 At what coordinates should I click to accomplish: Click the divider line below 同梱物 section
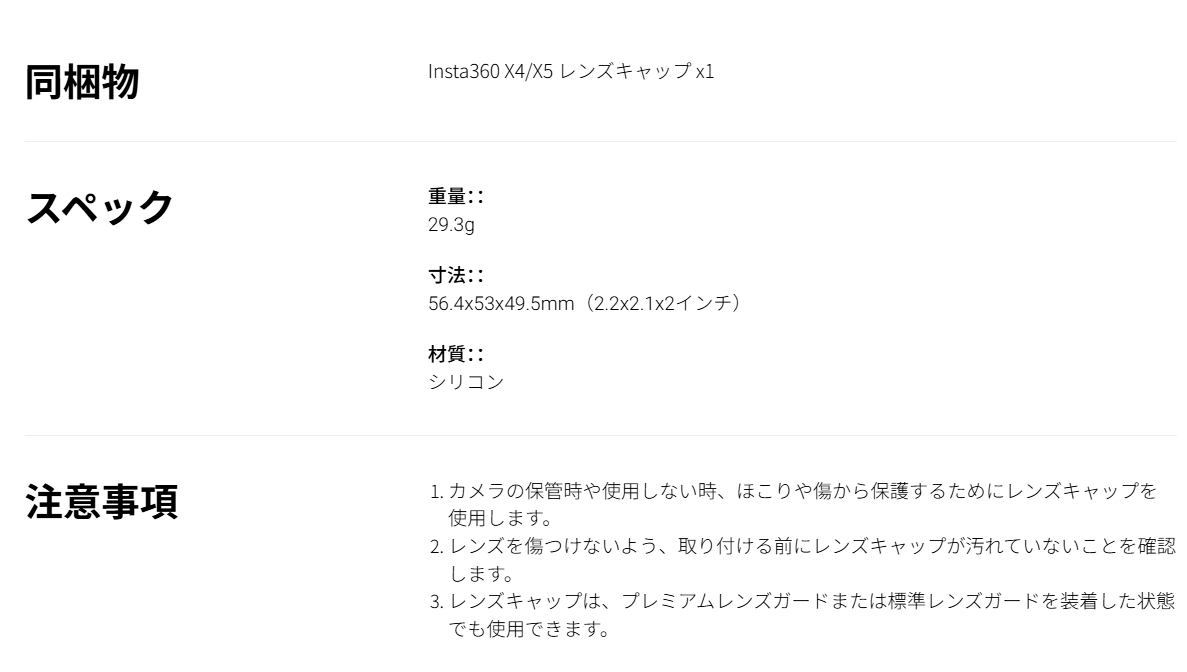pos(600,142)
